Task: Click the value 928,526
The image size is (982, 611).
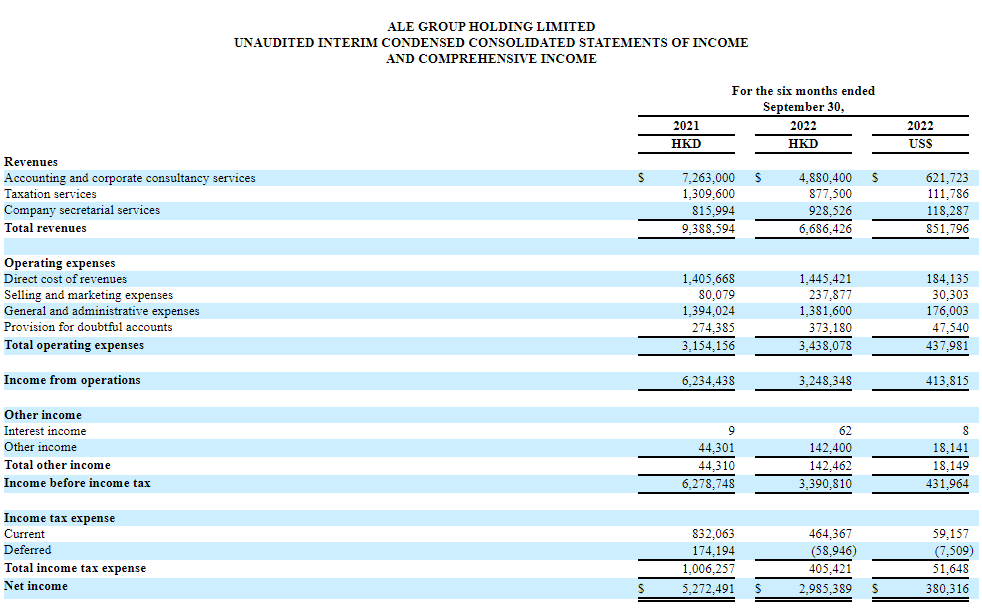Action: pos(830,211)
